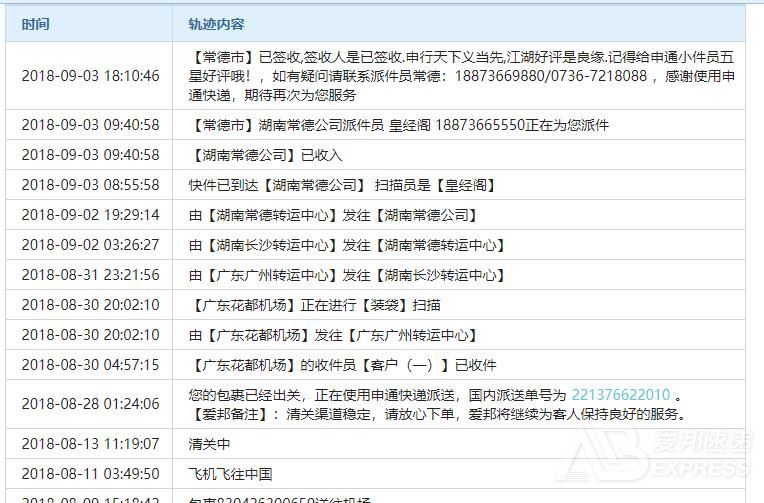Image resolution: width=764 pixels, height=503 pixels.
Task: Select the 2018-09-03 18:10:46 timestamp cell
Action: point(90,76)
